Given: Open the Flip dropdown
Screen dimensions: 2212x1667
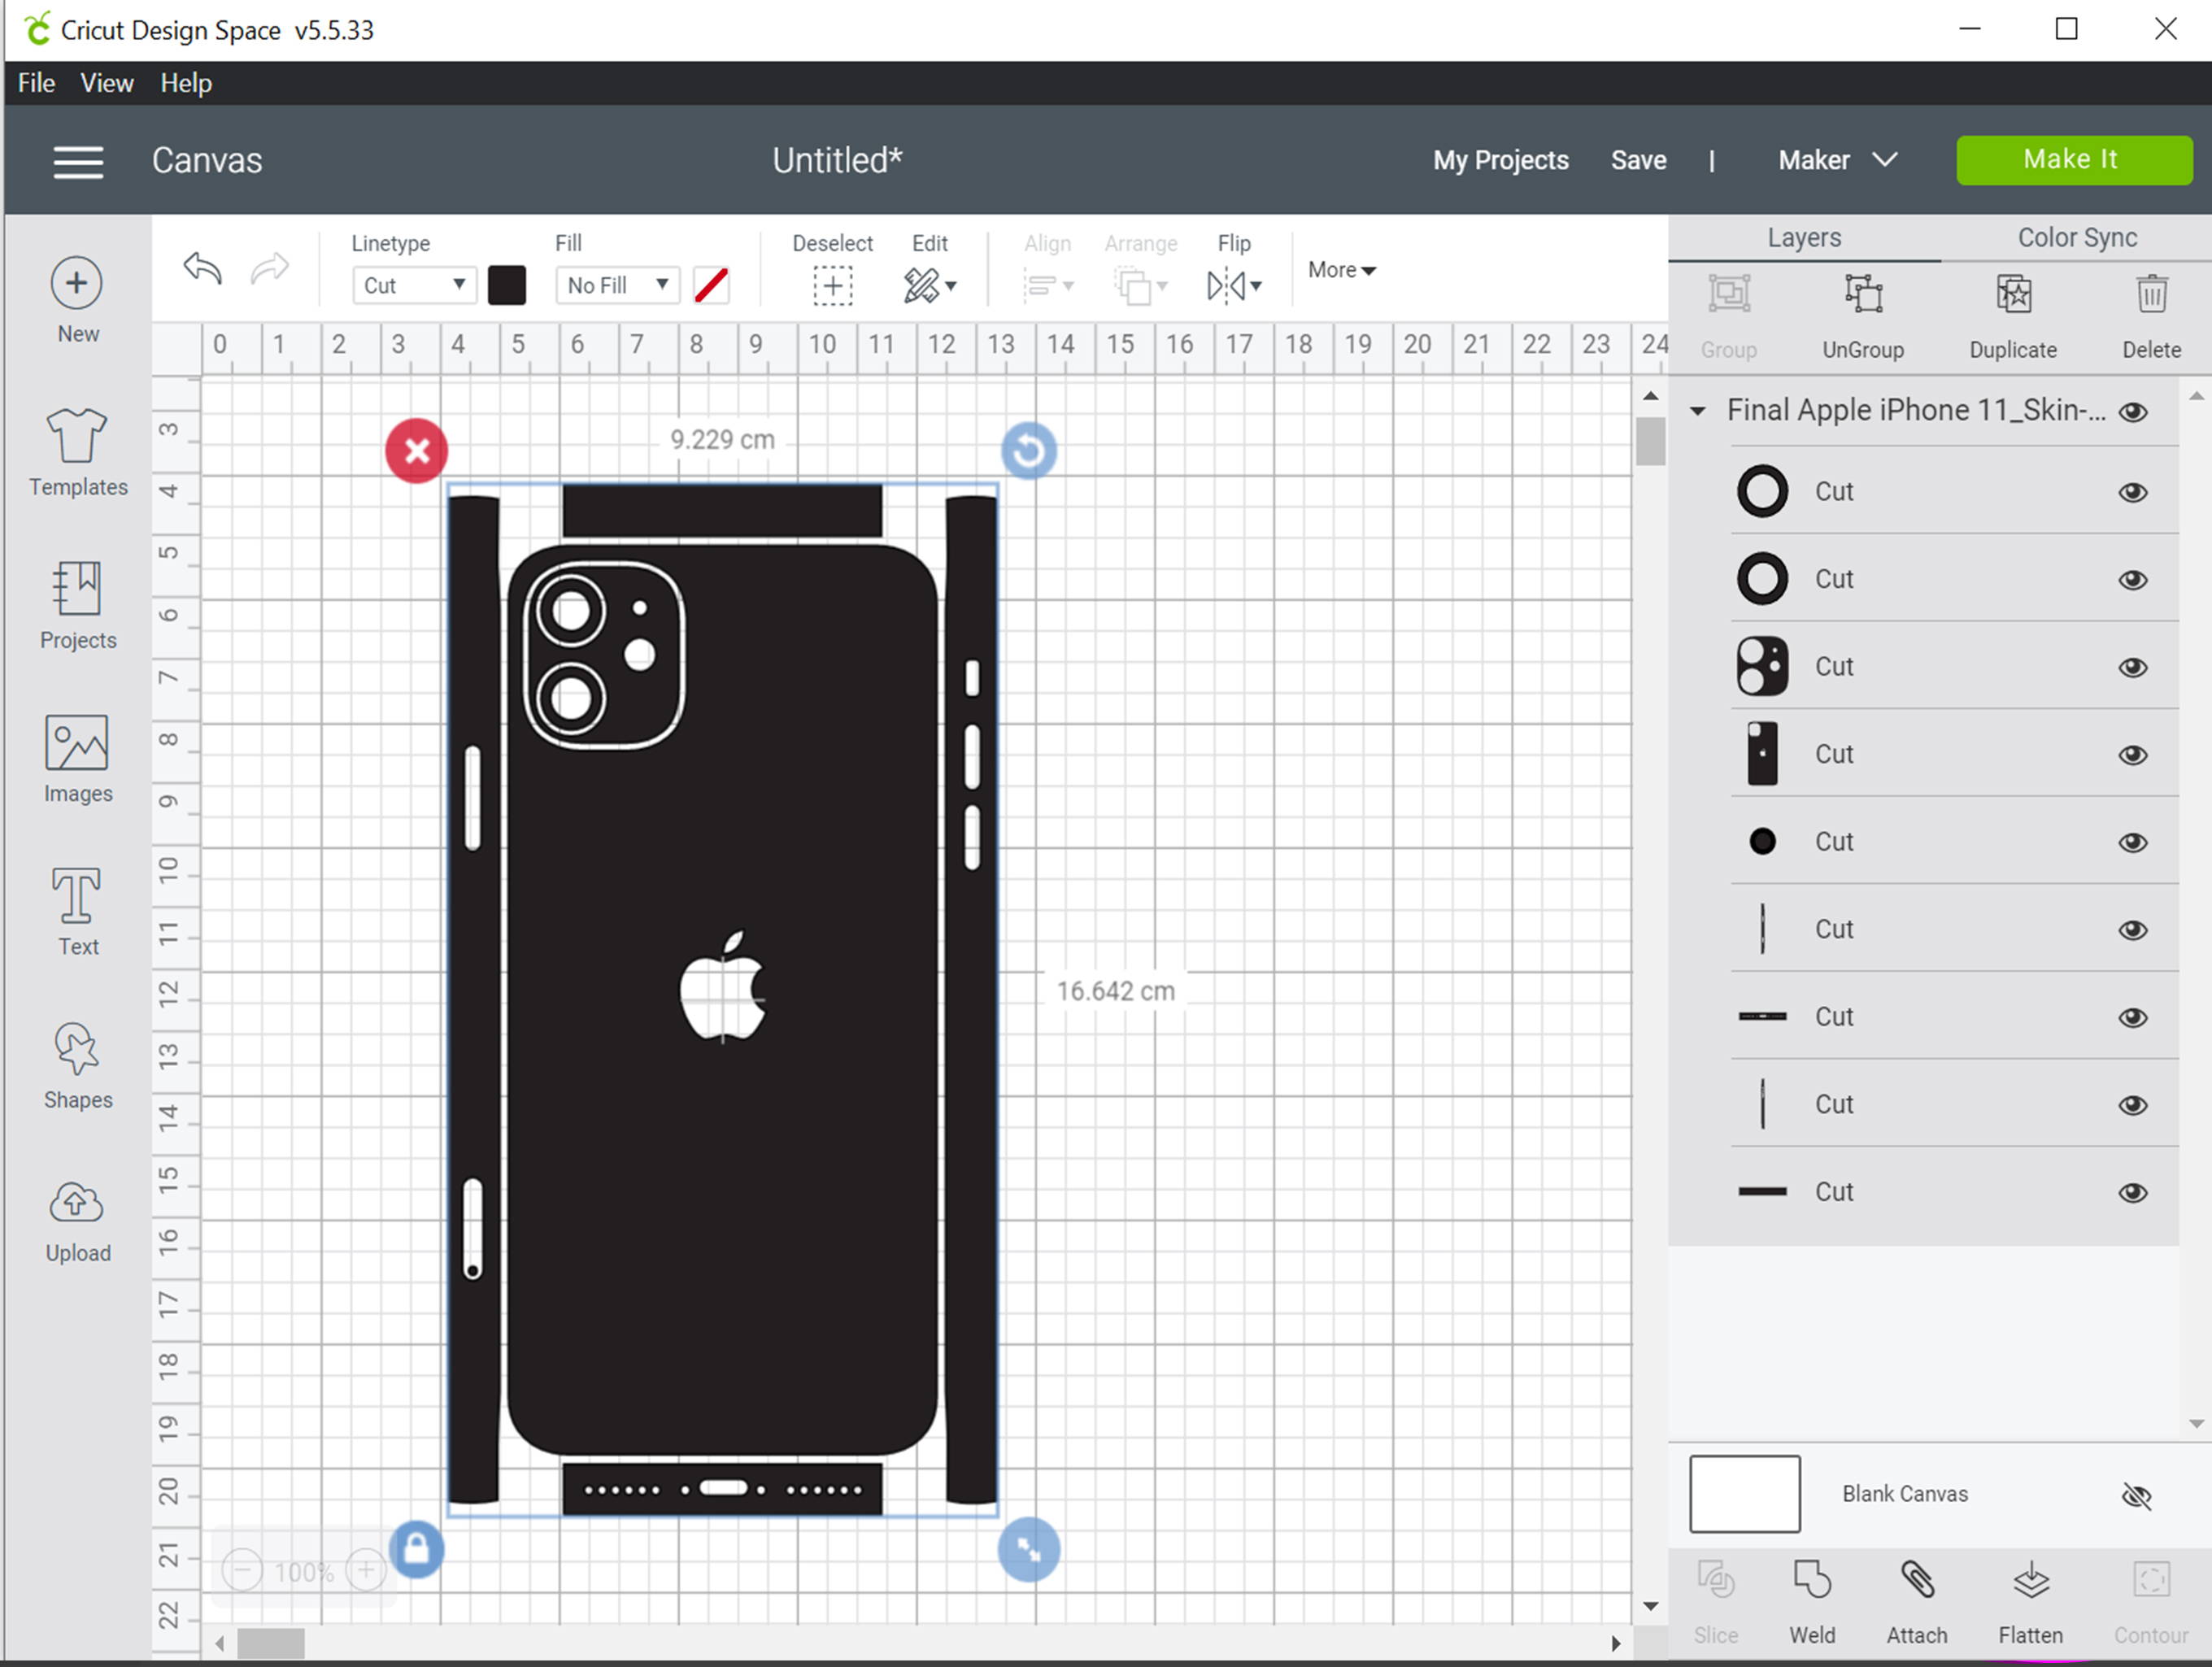Looking at the screenshot, I should pos(1234,286).
